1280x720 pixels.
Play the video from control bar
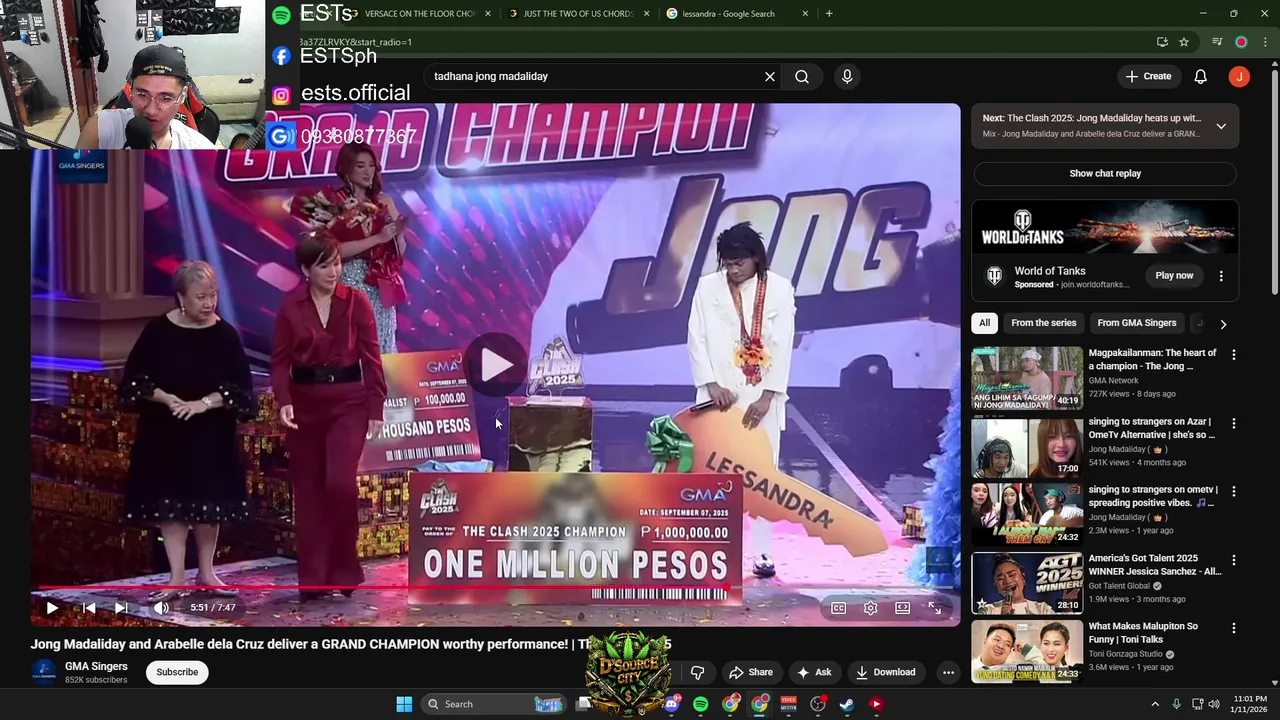[x=52, y=607]
